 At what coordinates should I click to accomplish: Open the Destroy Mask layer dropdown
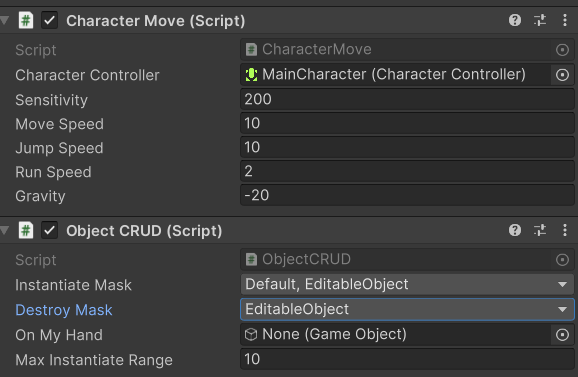point(407,310)
